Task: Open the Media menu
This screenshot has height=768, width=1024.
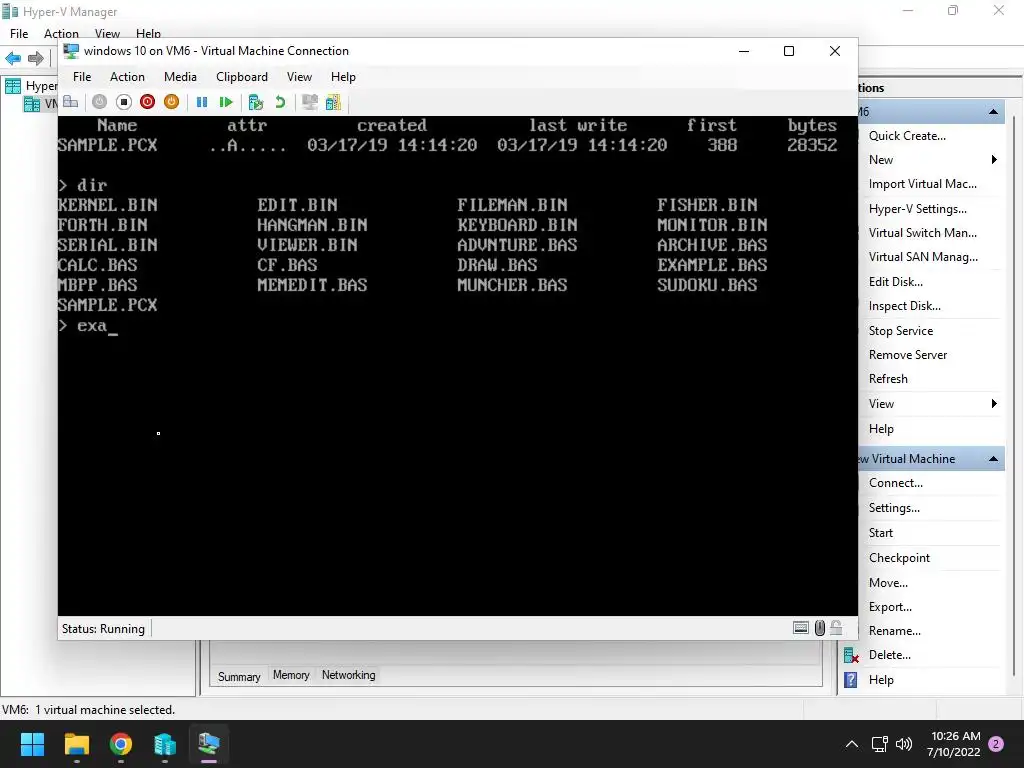Action: (180, 77)
